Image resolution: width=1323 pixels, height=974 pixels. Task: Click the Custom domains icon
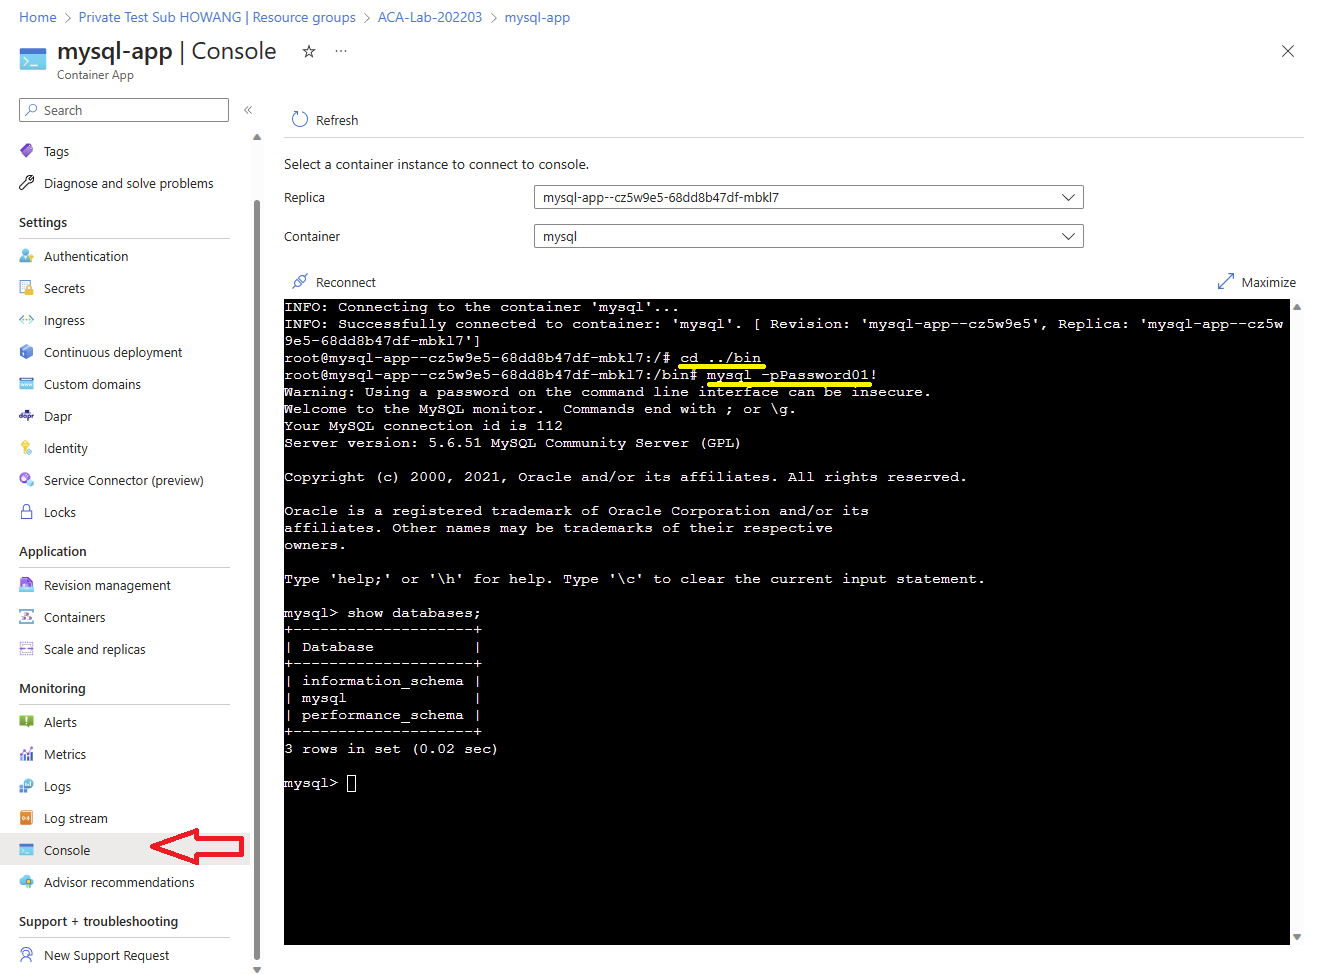(x=27, y=384)
